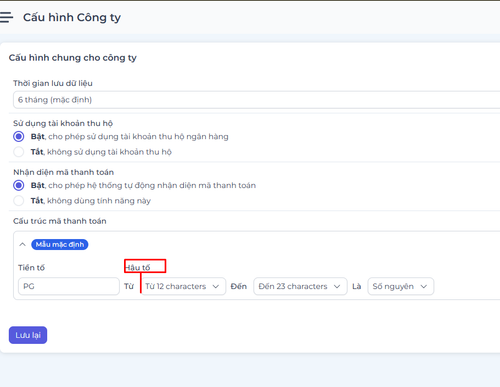Click the 'Mẫu mặc định' badge
The height and width of the screenshot is (387, 500).
[x=60, y=244]
